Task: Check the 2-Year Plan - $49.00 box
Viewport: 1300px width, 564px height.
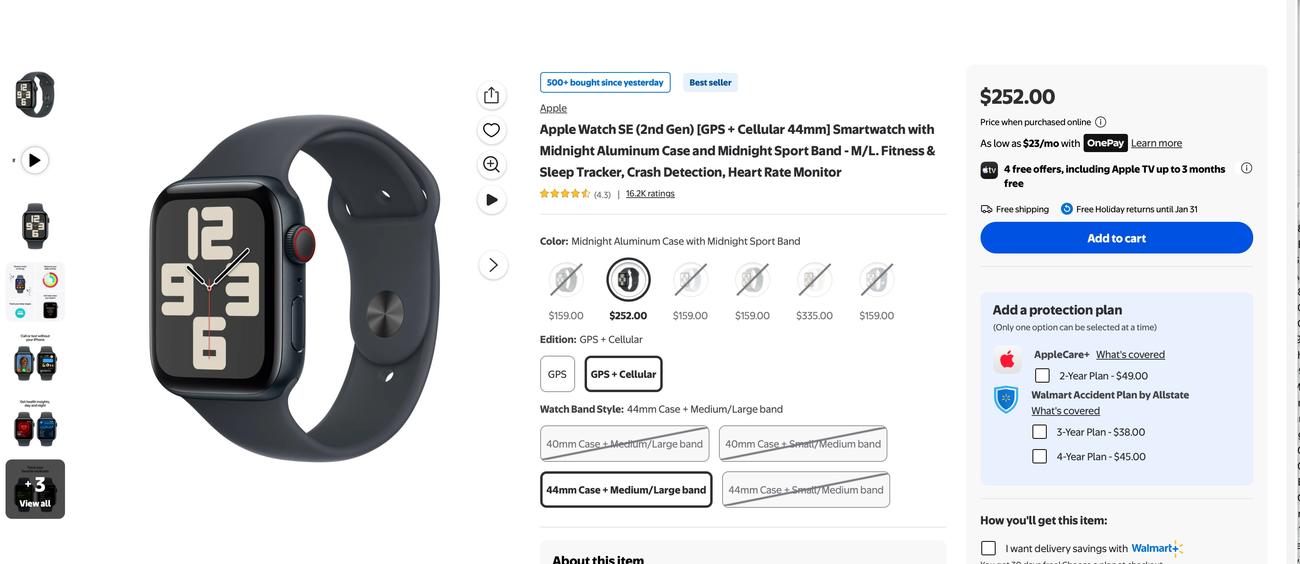Action: pos(1042,376)
